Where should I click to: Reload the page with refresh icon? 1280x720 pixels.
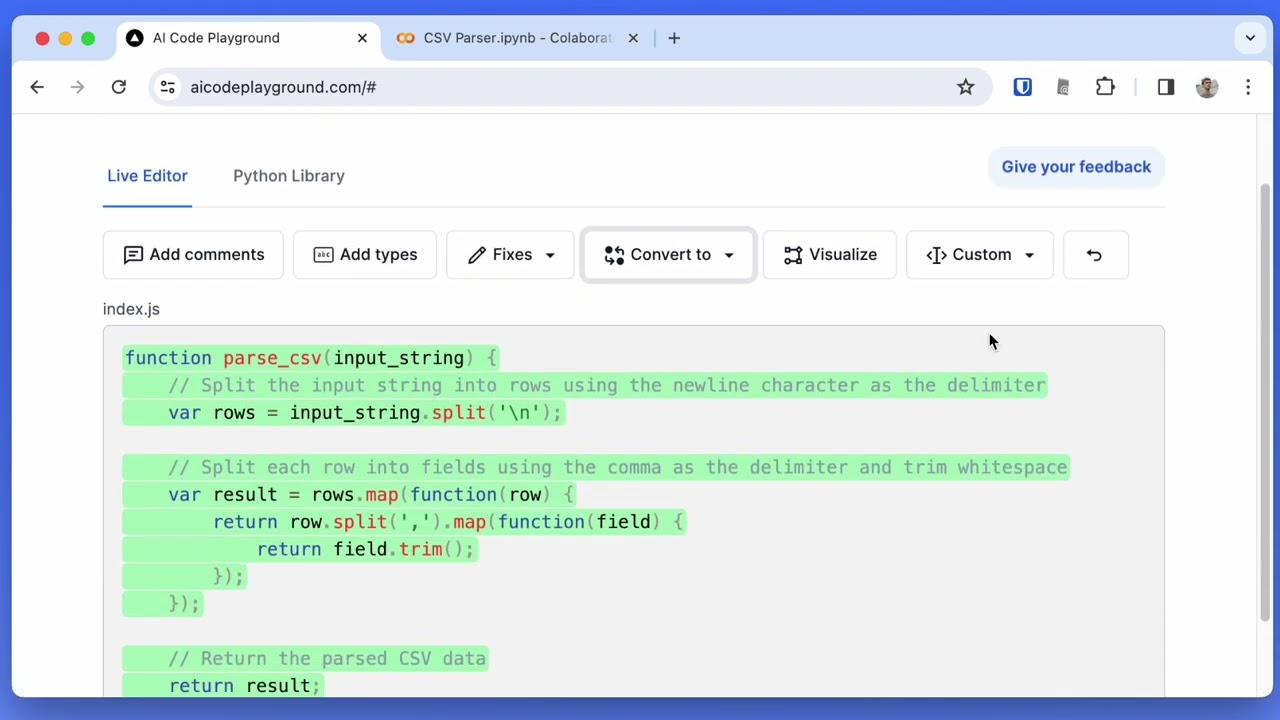(119, 87)
